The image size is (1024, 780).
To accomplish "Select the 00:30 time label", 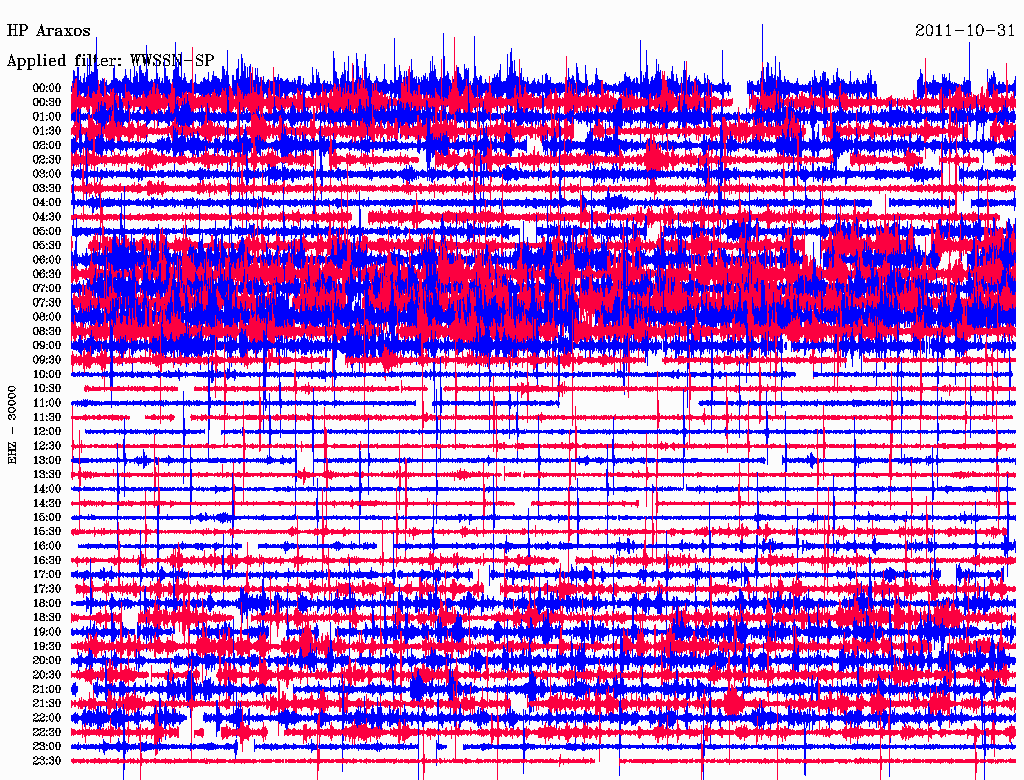I will (47, 102).
